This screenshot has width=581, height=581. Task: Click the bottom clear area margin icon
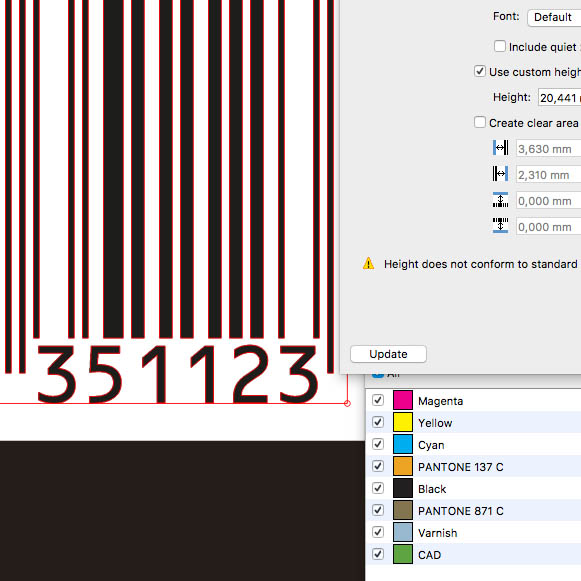(x=500, y=225)
